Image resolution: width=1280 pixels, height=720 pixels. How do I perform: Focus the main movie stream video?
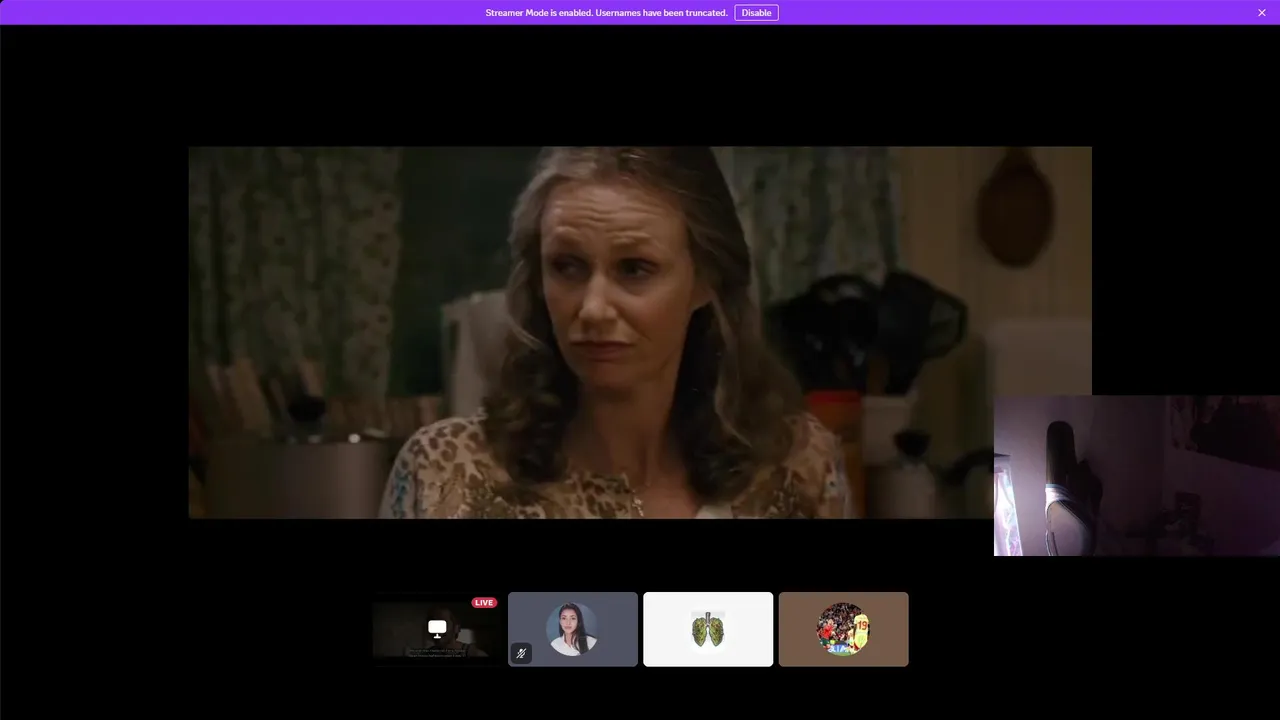click(640, 332)
